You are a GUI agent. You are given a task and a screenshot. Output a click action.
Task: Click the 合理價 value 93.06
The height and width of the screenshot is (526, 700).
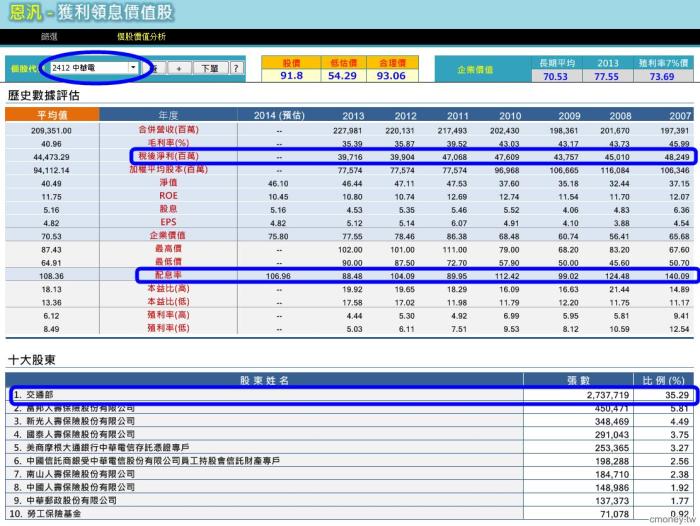pos(391,75)
